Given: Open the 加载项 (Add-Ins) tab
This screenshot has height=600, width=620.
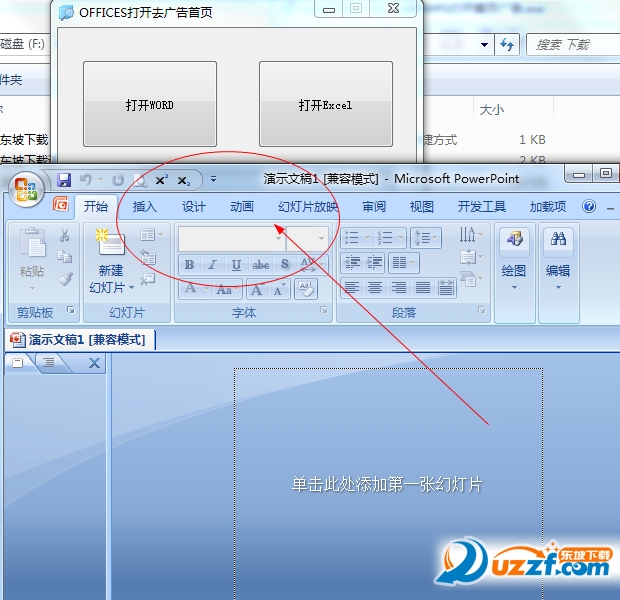Looking at the screenshot, I should point(548,206).
